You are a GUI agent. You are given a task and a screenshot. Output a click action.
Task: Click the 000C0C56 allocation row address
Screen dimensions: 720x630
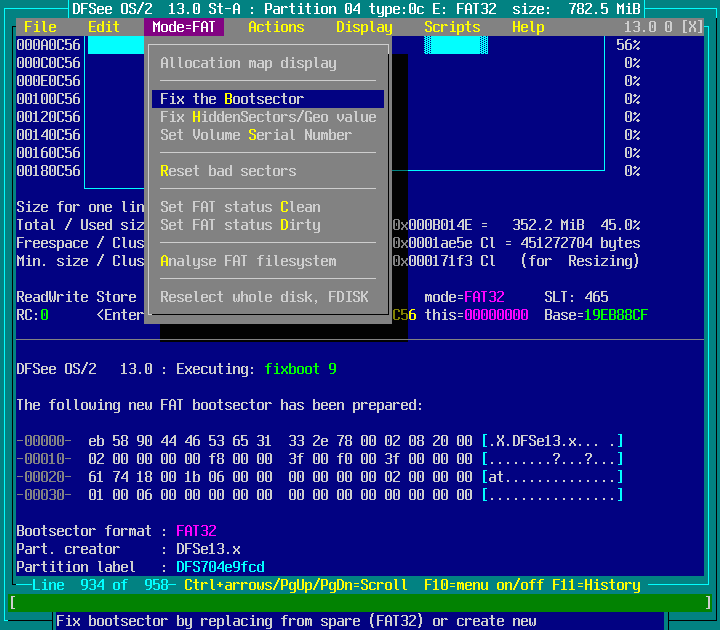pyautogui.click(x=48, y=63)
